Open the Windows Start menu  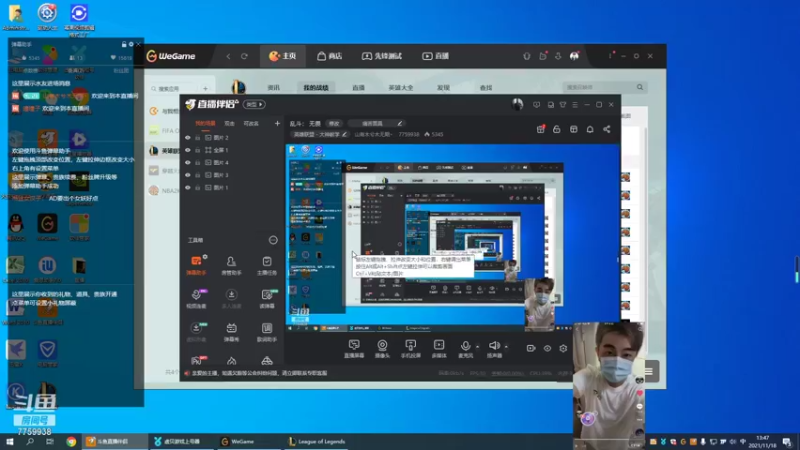pyautogui.click(x=9, y=442)
